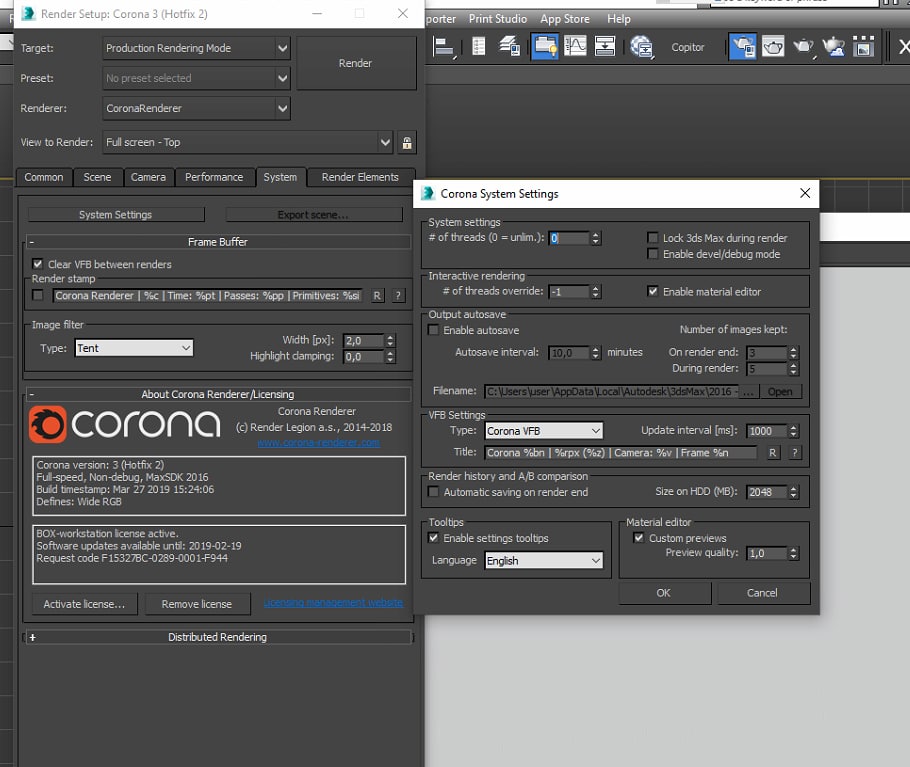Image resolution: width=910 pixels, height=767 pixels.
Task: Click Activate license... button
Action: 85,604
